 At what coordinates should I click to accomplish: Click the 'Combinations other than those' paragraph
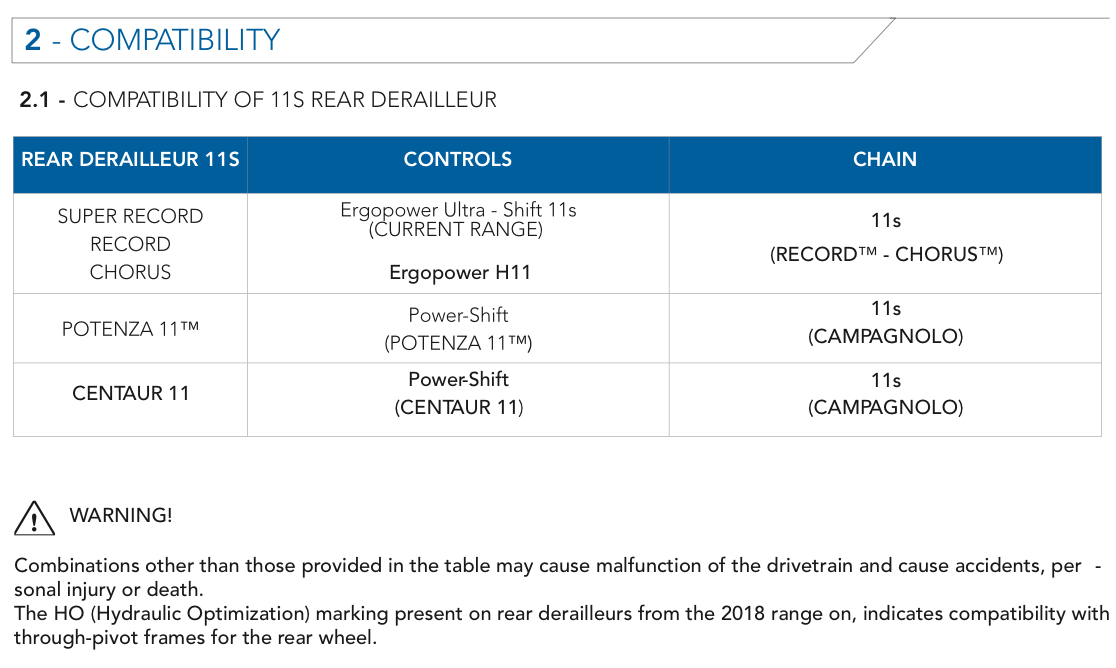click(x=557, y=578)
